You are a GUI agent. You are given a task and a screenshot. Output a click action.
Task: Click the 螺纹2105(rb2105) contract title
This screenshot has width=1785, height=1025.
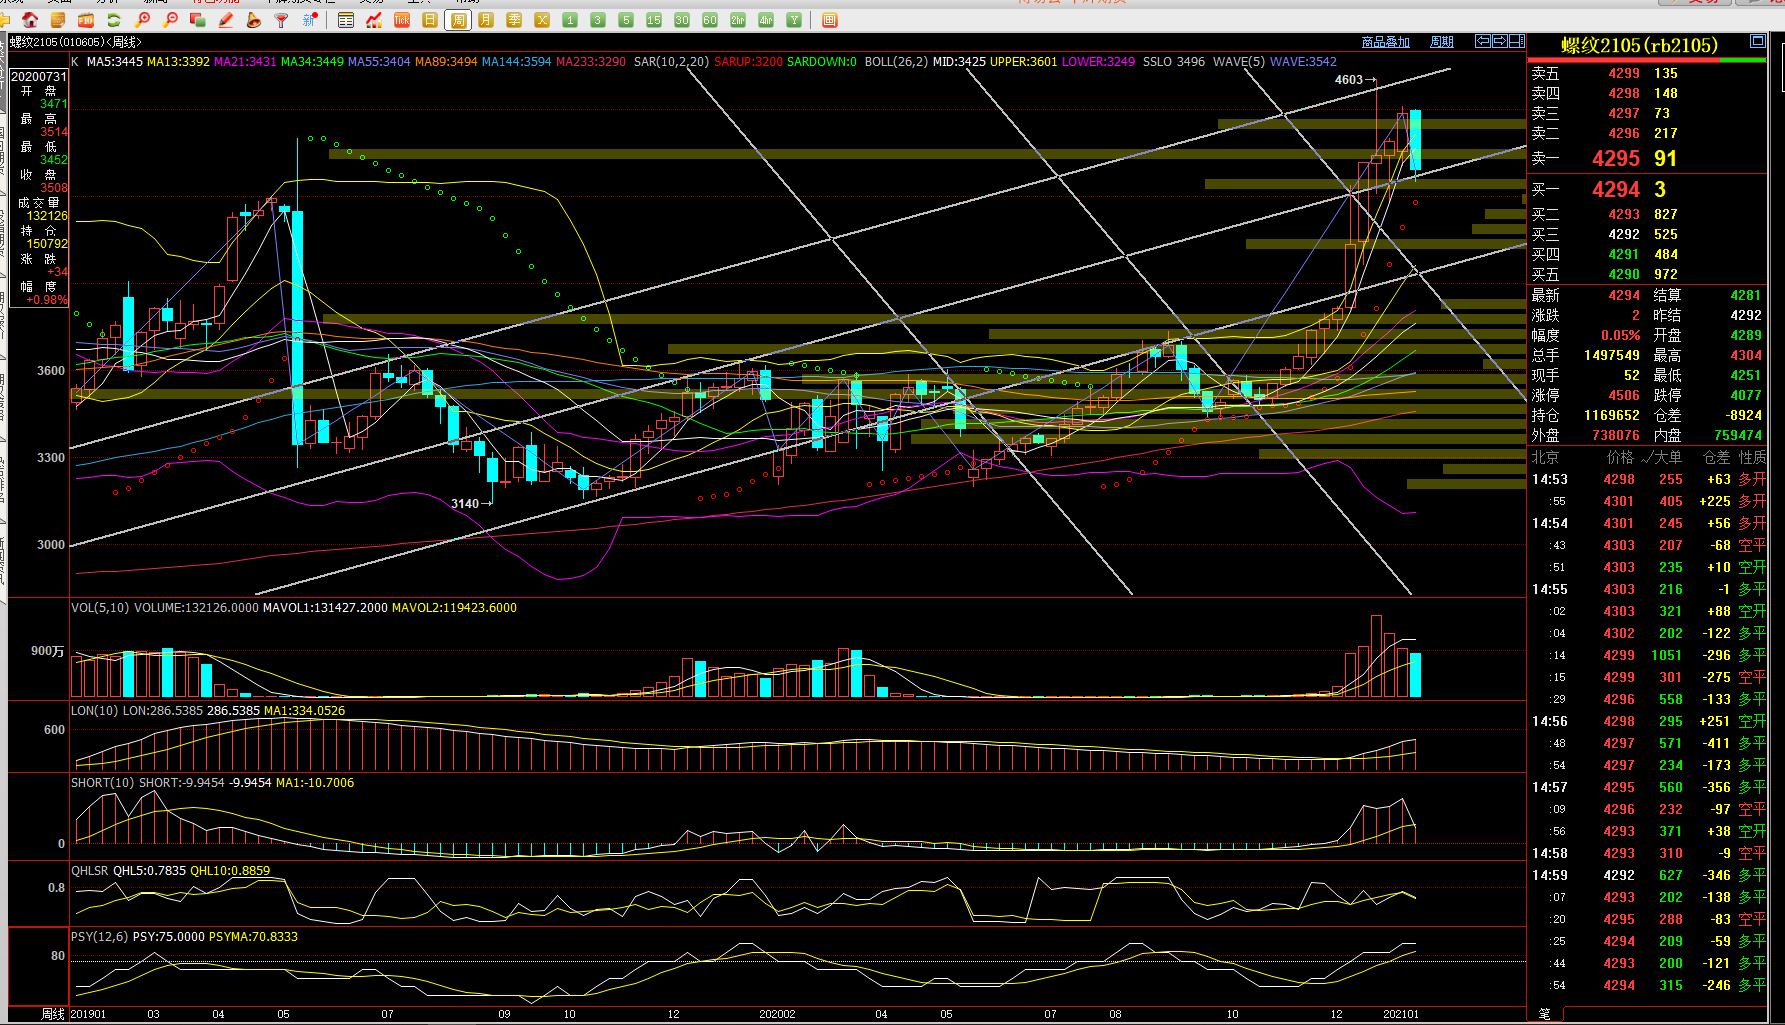1639,45
